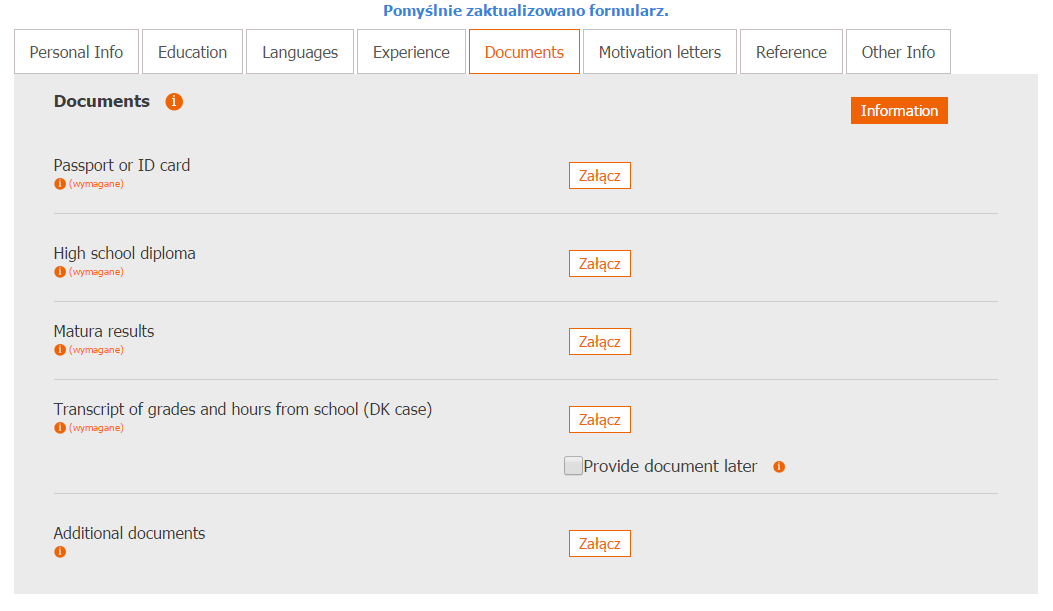
Task: Click info icon next to Provide document later
Action: click(779, 467)
